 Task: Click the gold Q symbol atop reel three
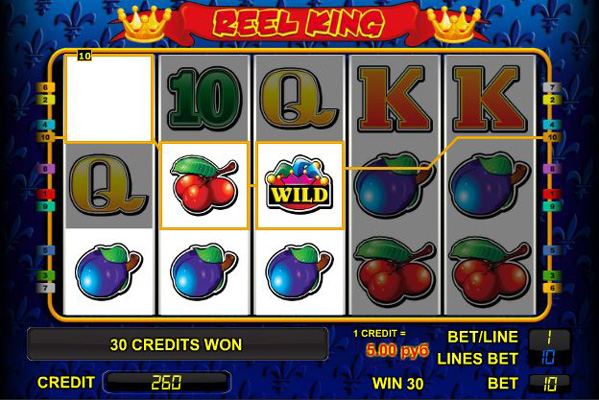[x=299, y=99]
